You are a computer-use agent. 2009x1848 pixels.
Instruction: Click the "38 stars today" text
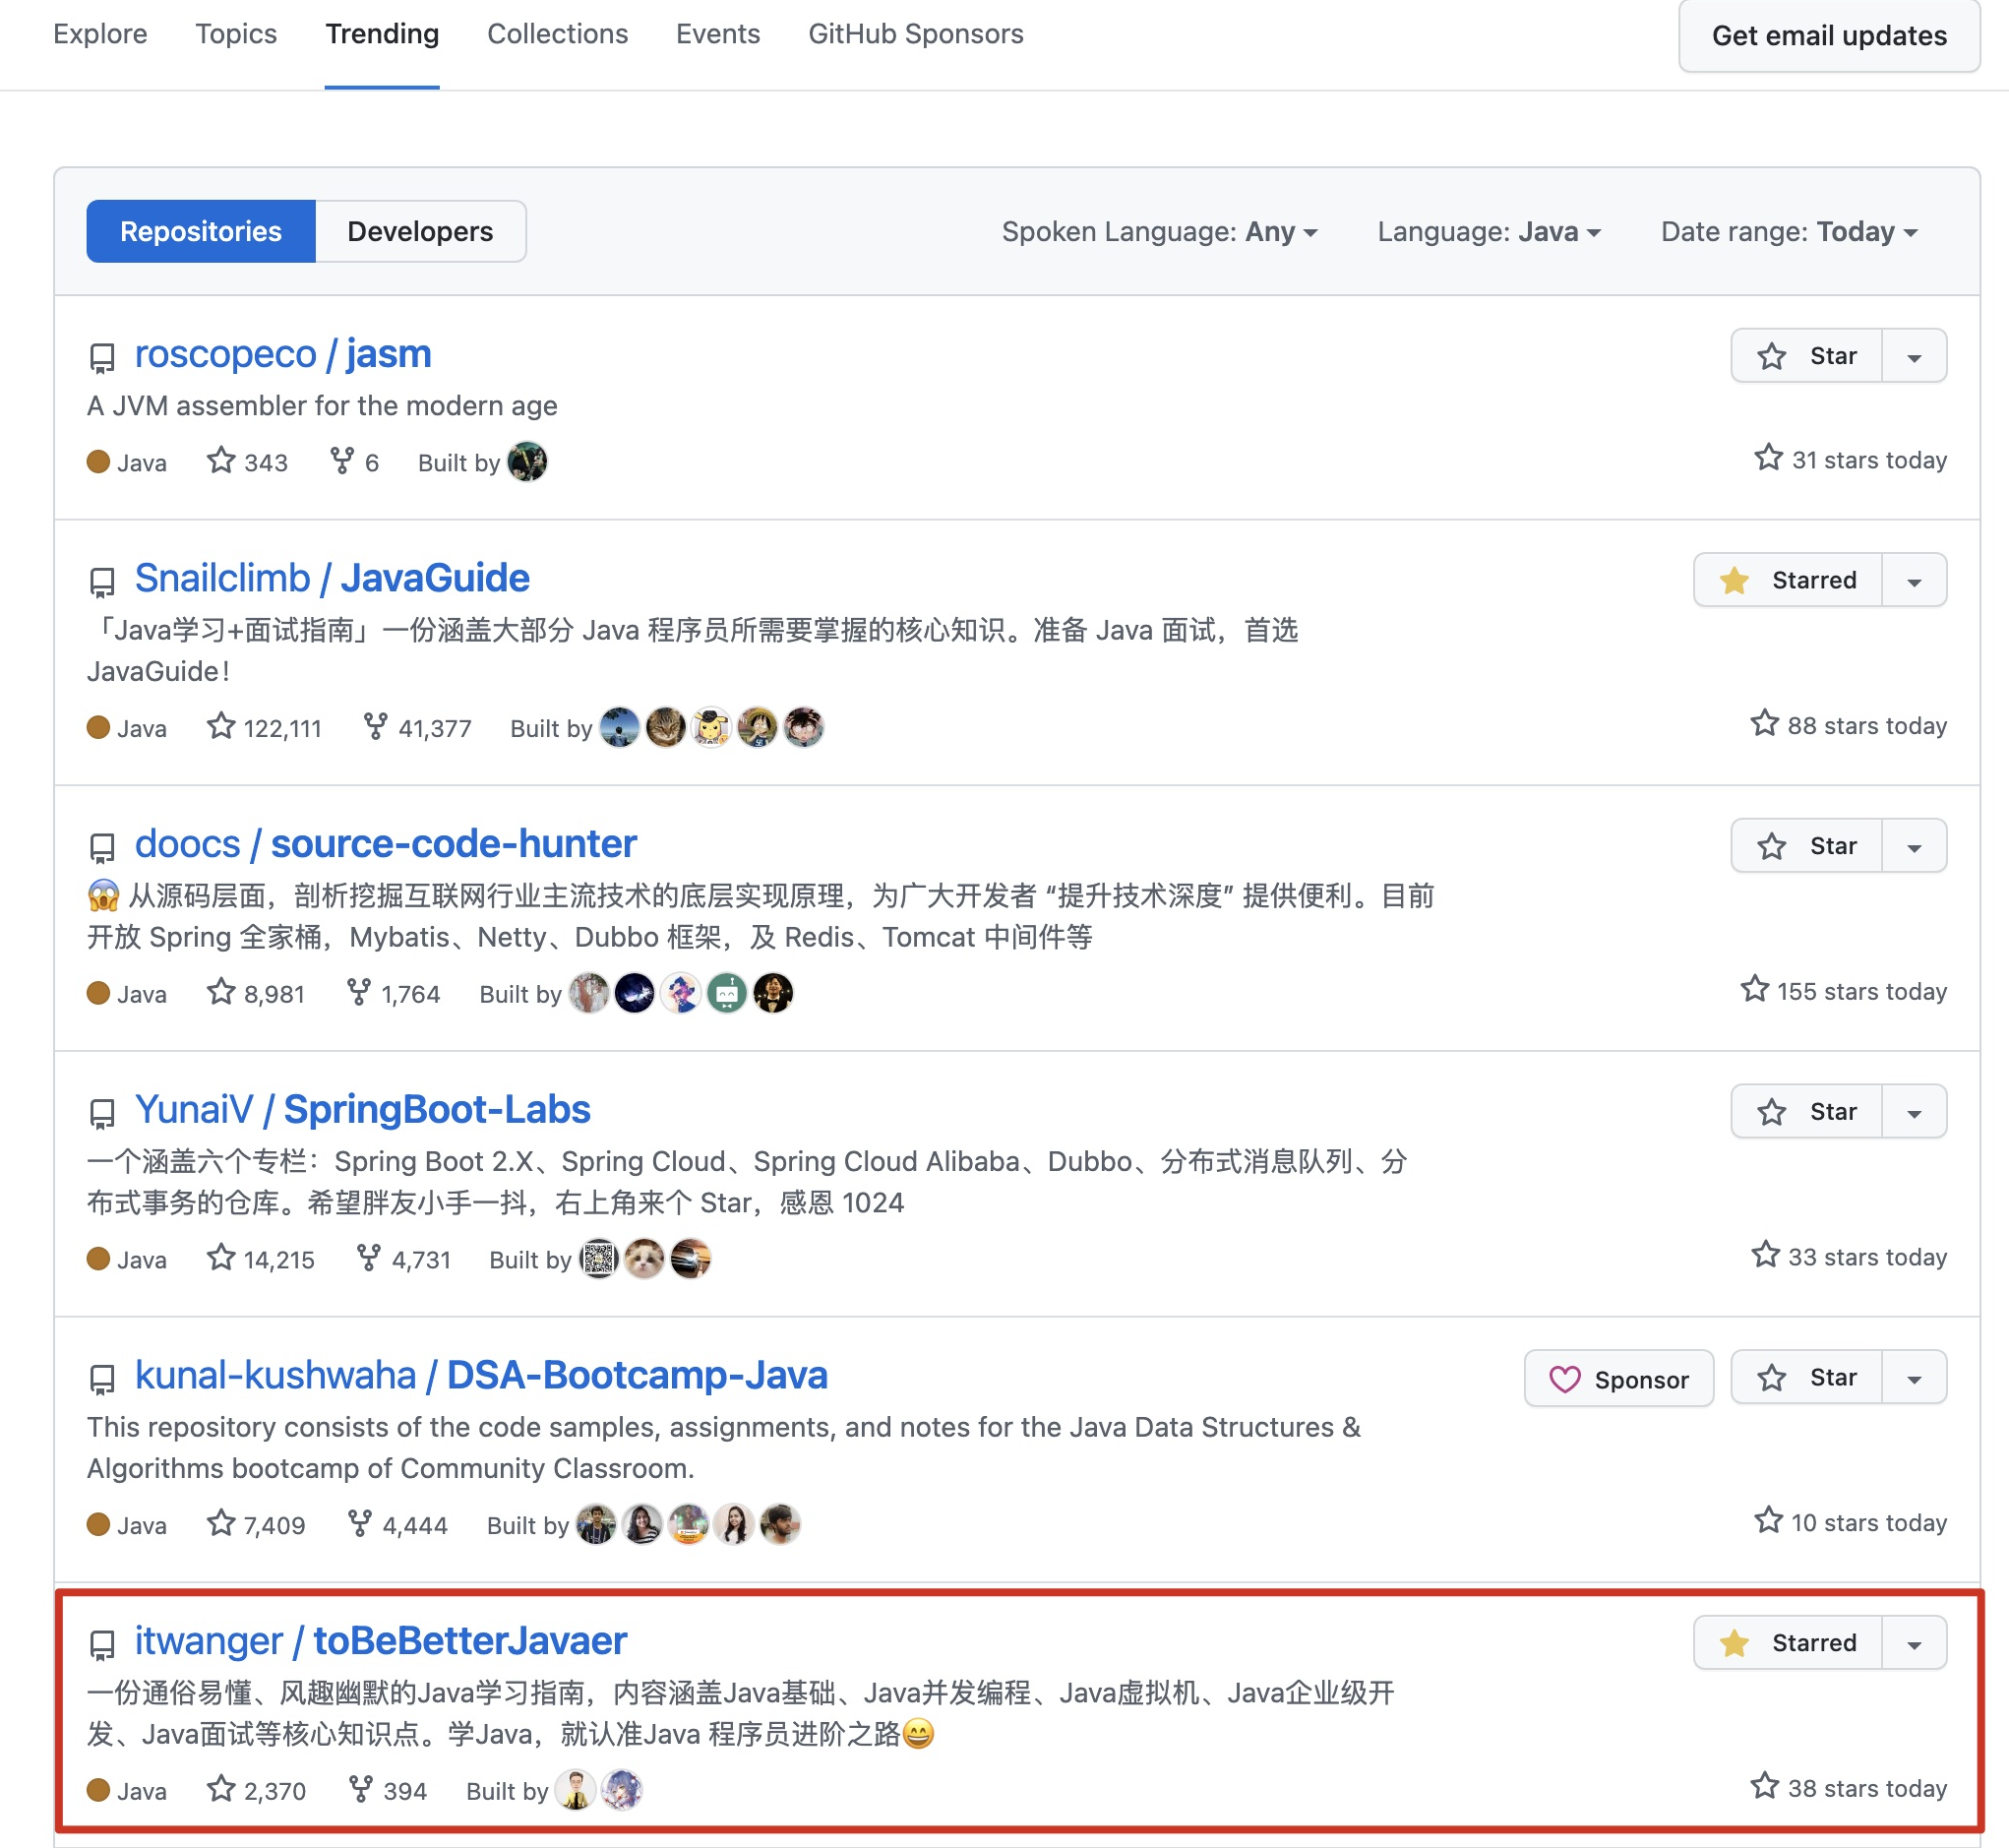tap(1867, 1788)
